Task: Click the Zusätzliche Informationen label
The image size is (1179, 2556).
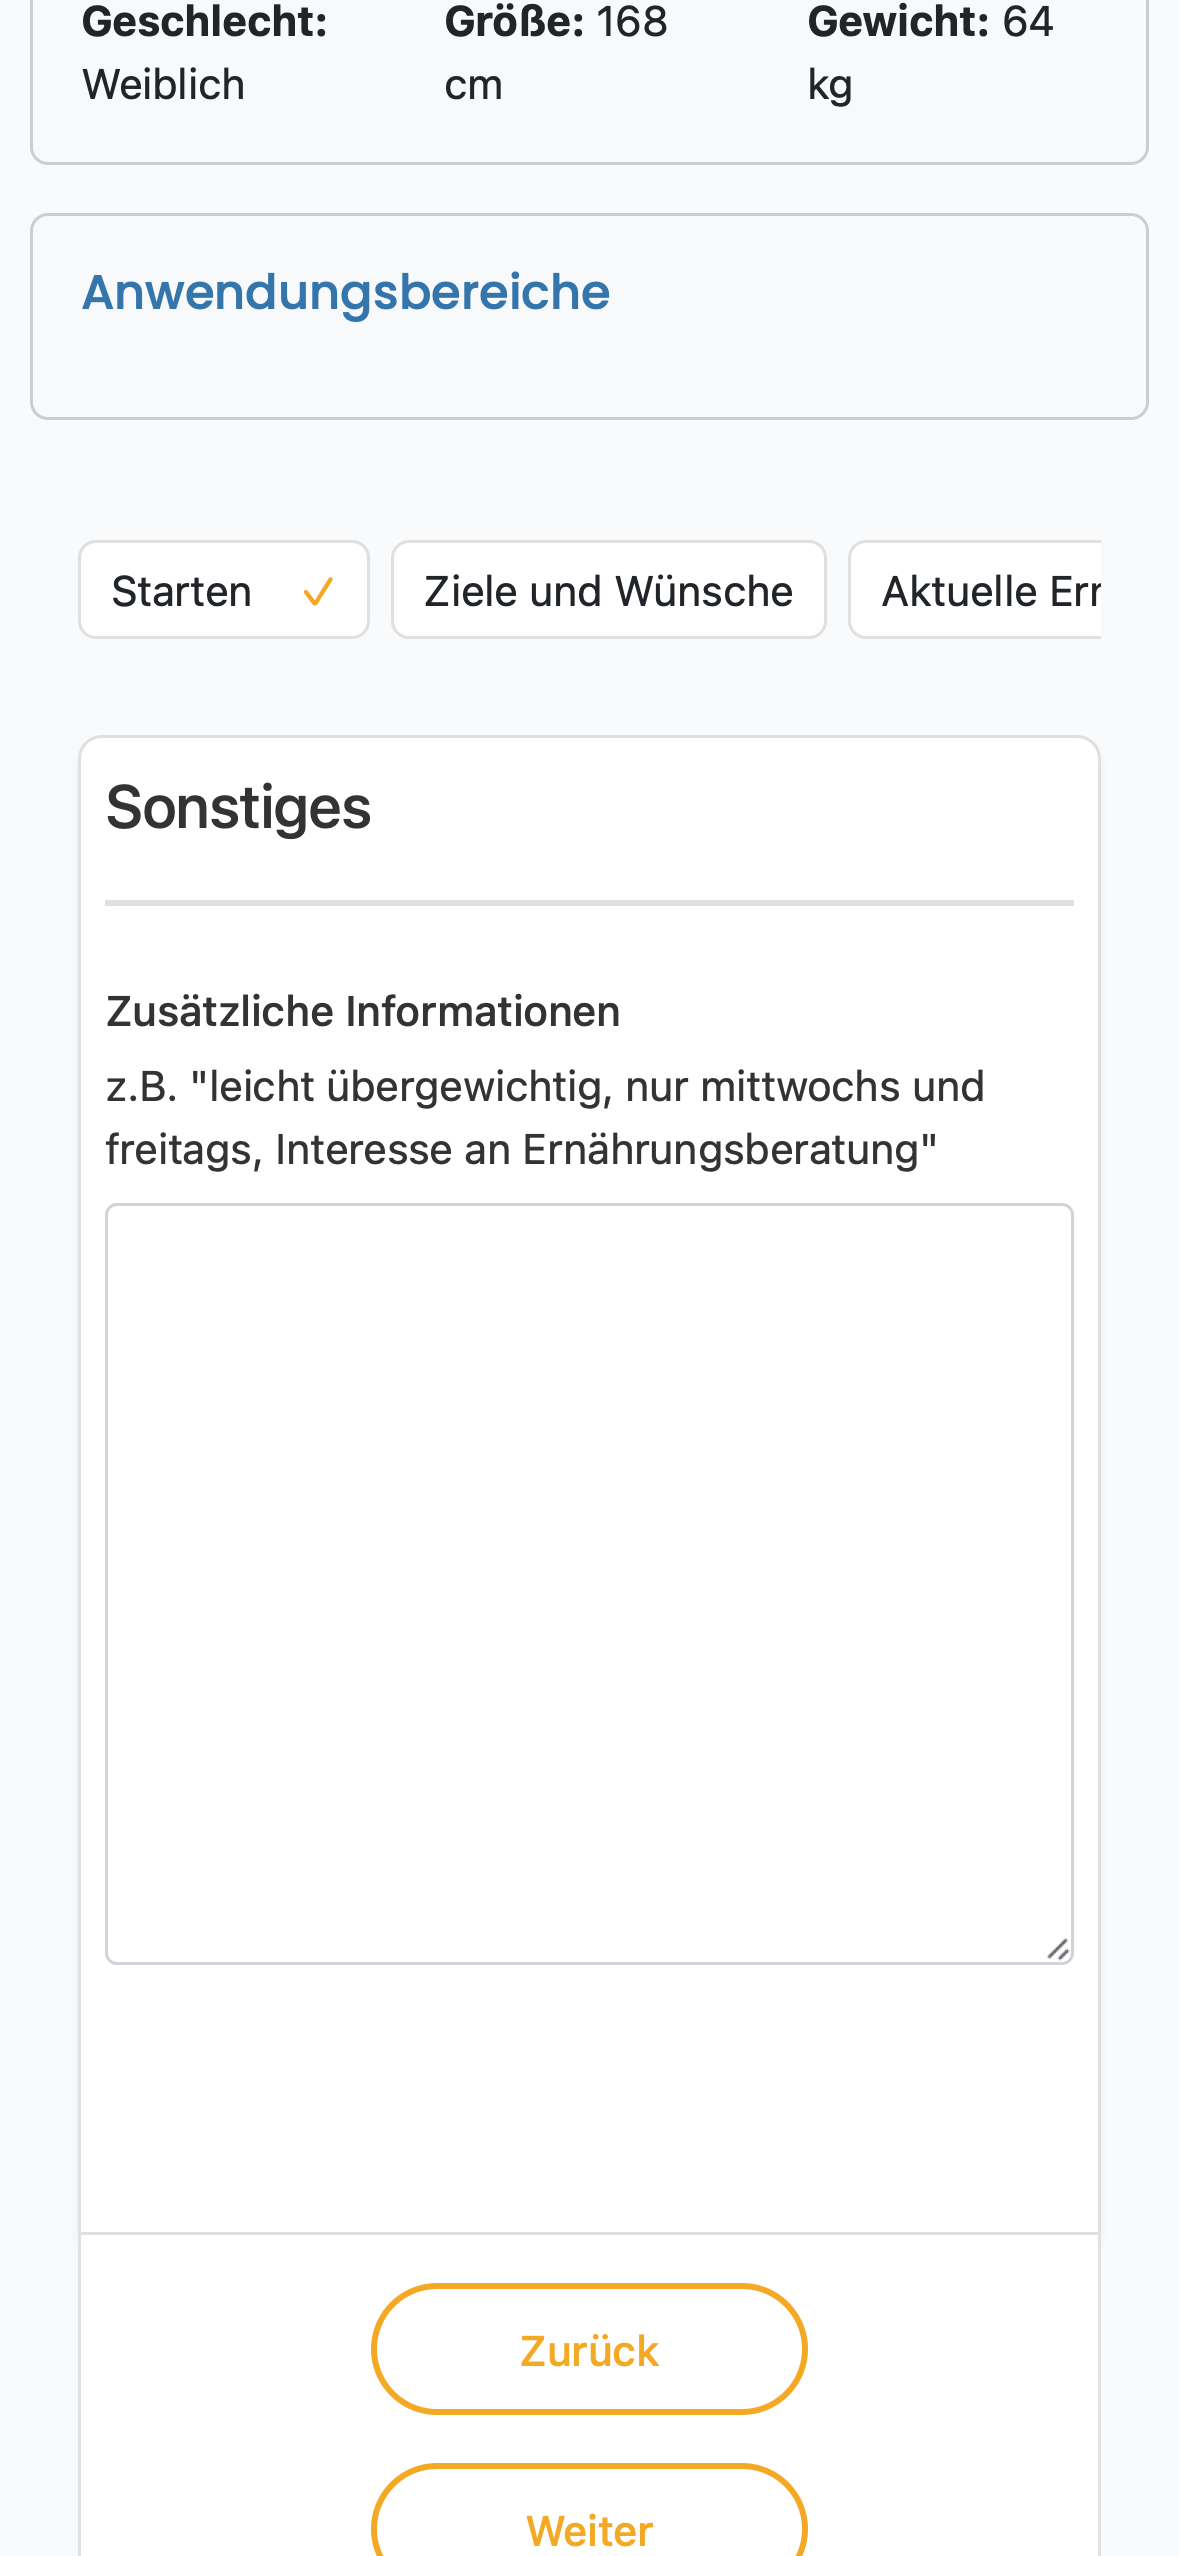Action: tap(363, 1011)
